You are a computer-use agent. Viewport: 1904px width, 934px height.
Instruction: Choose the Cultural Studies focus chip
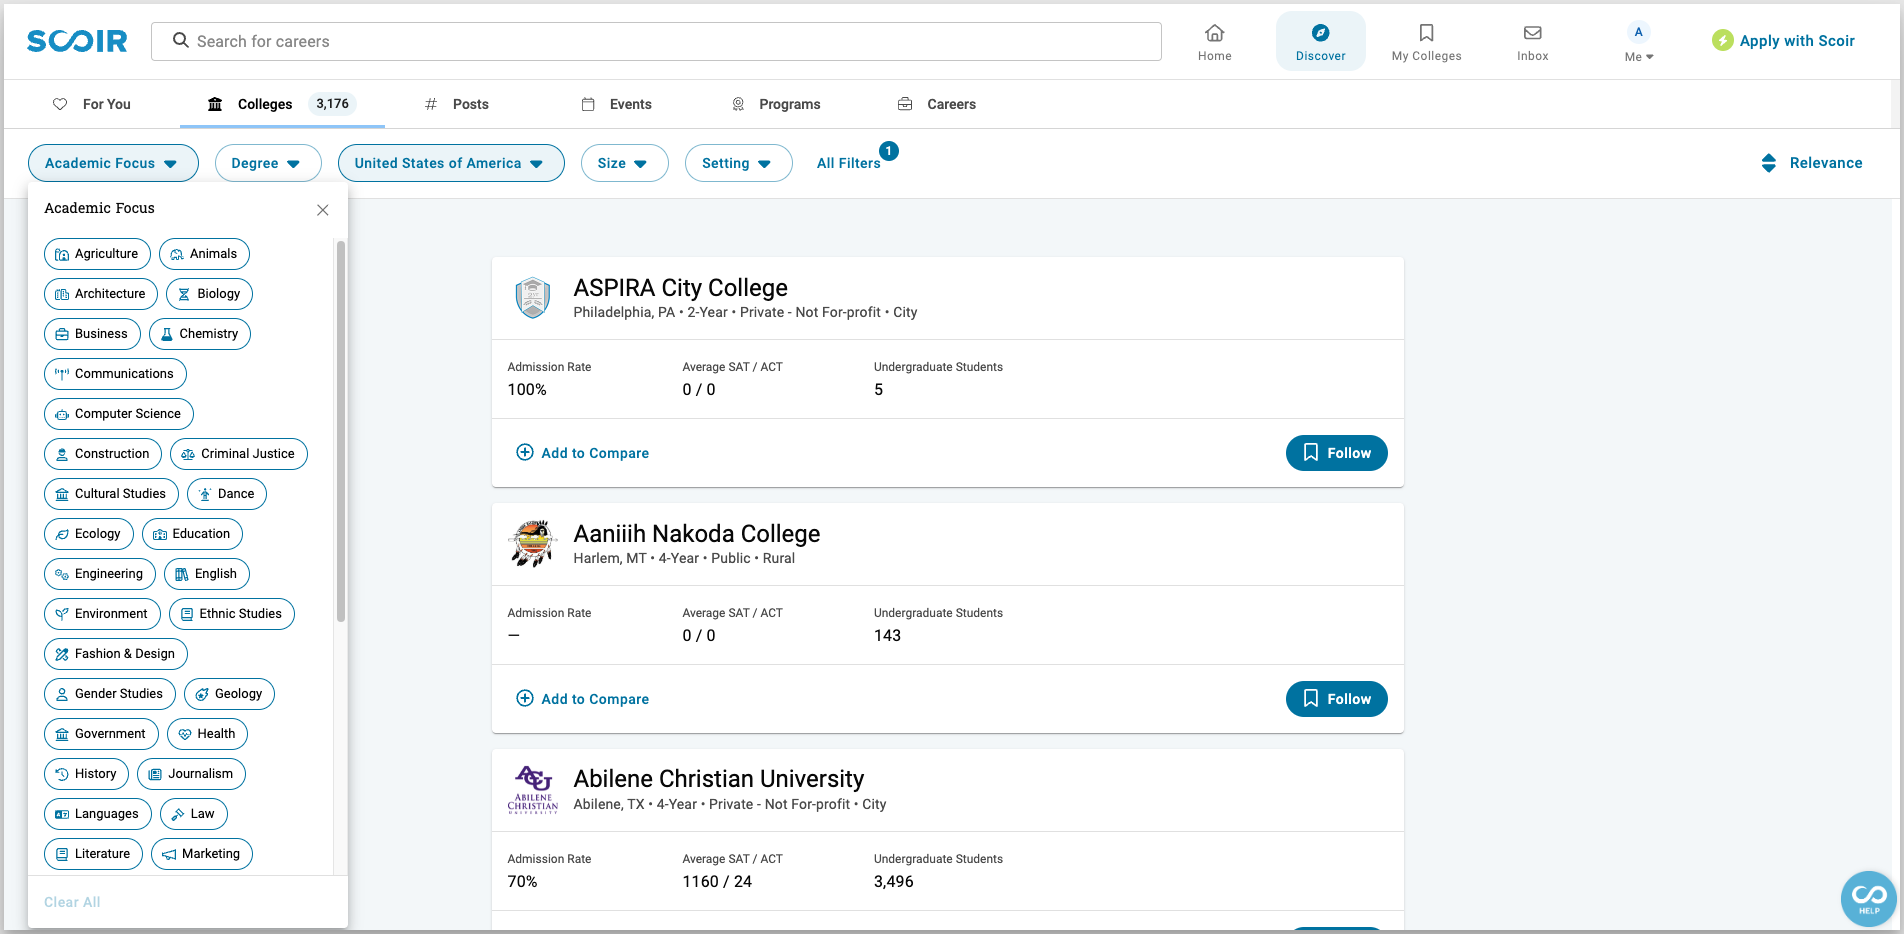(111, 494)
